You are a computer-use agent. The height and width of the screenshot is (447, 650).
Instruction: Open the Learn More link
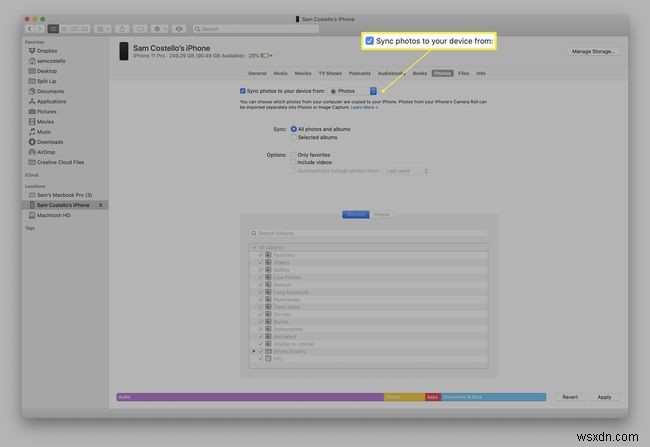(364, 107)
